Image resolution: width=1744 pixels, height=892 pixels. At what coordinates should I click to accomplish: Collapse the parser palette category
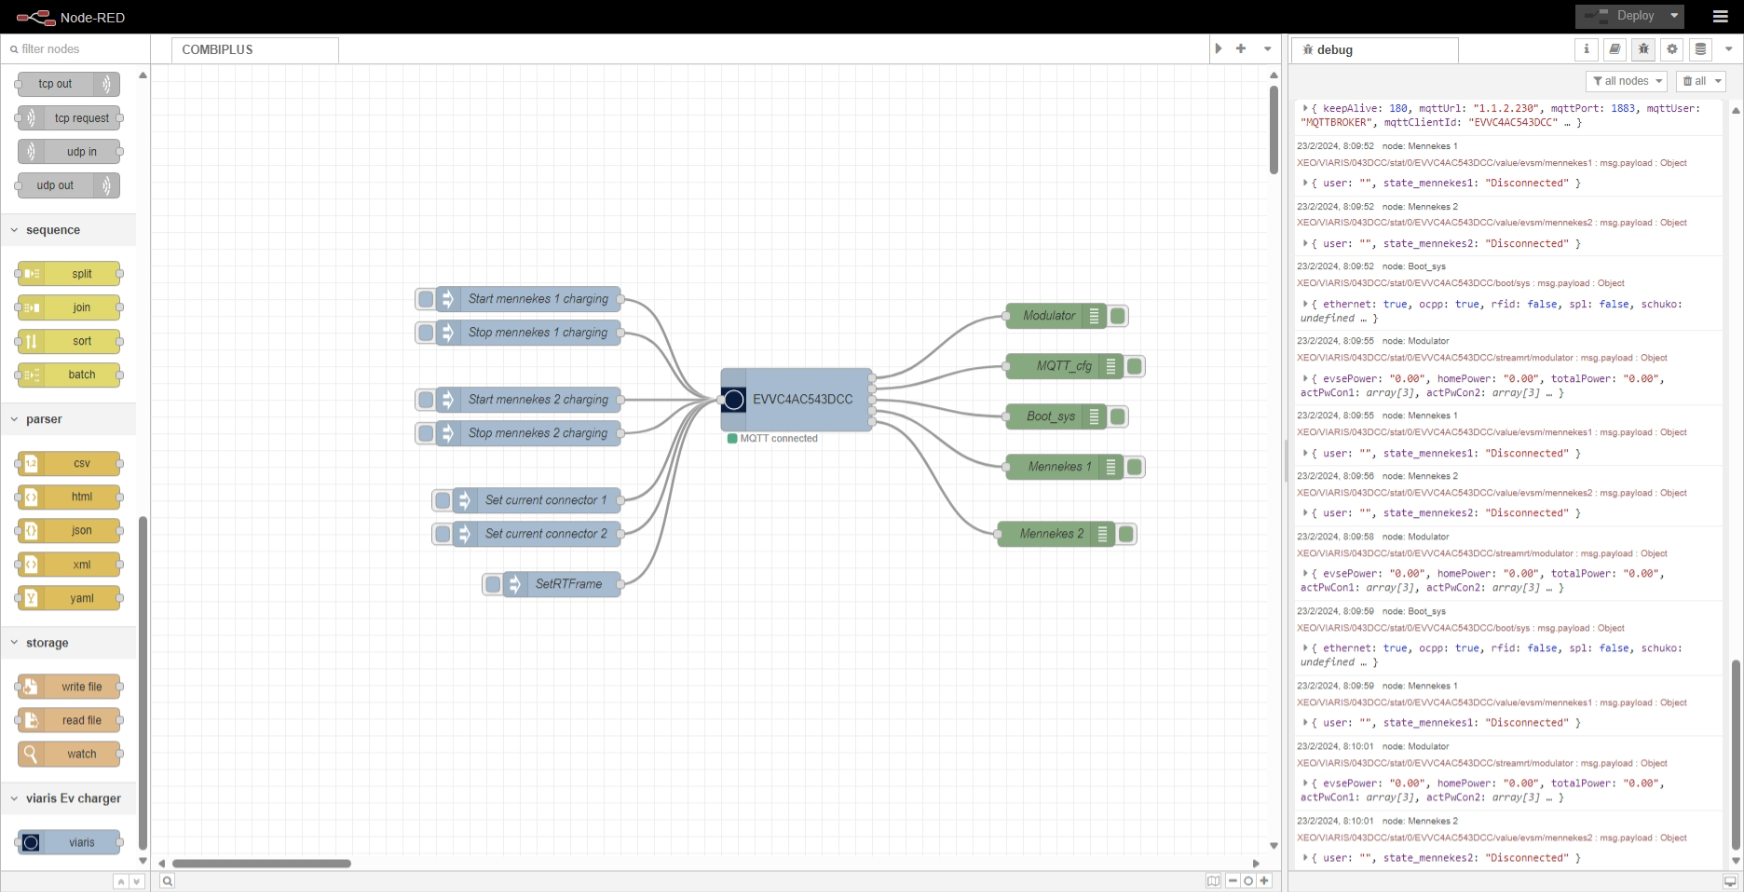(x=68, y=419)
